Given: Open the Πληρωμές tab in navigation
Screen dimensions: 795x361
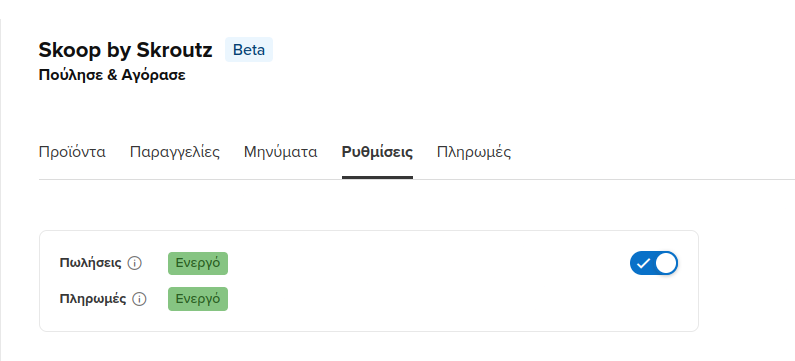Looking at the screenshot, I should 474,152.
